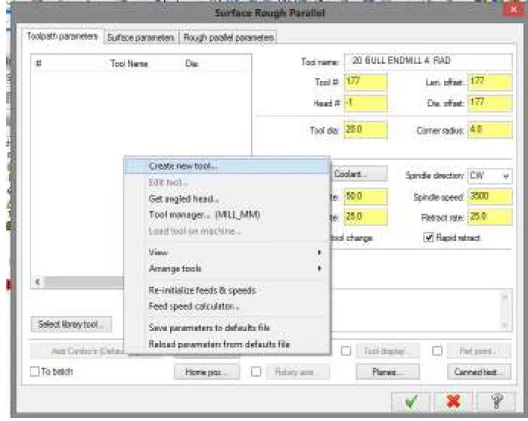Screen dimensions: 528x421
Task: Switch to Toolpath parameters tab
Action: tap(62, 36)
